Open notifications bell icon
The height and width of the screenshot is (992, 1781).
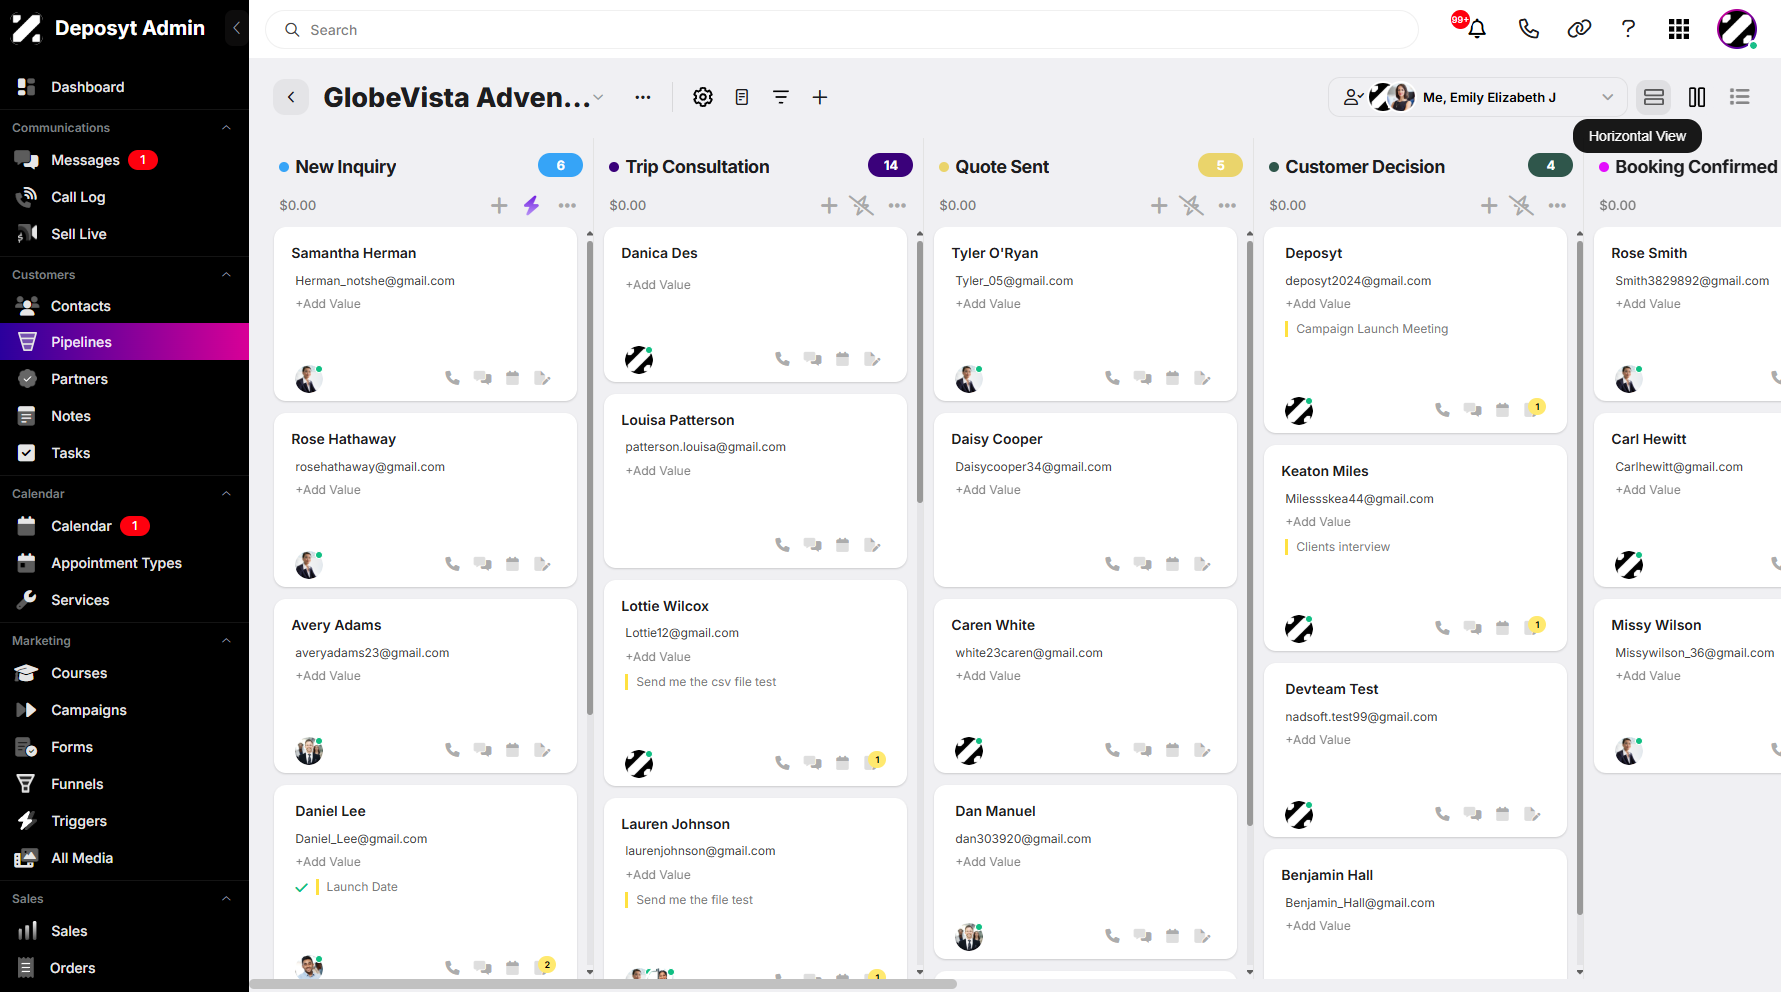(1476, 29)
